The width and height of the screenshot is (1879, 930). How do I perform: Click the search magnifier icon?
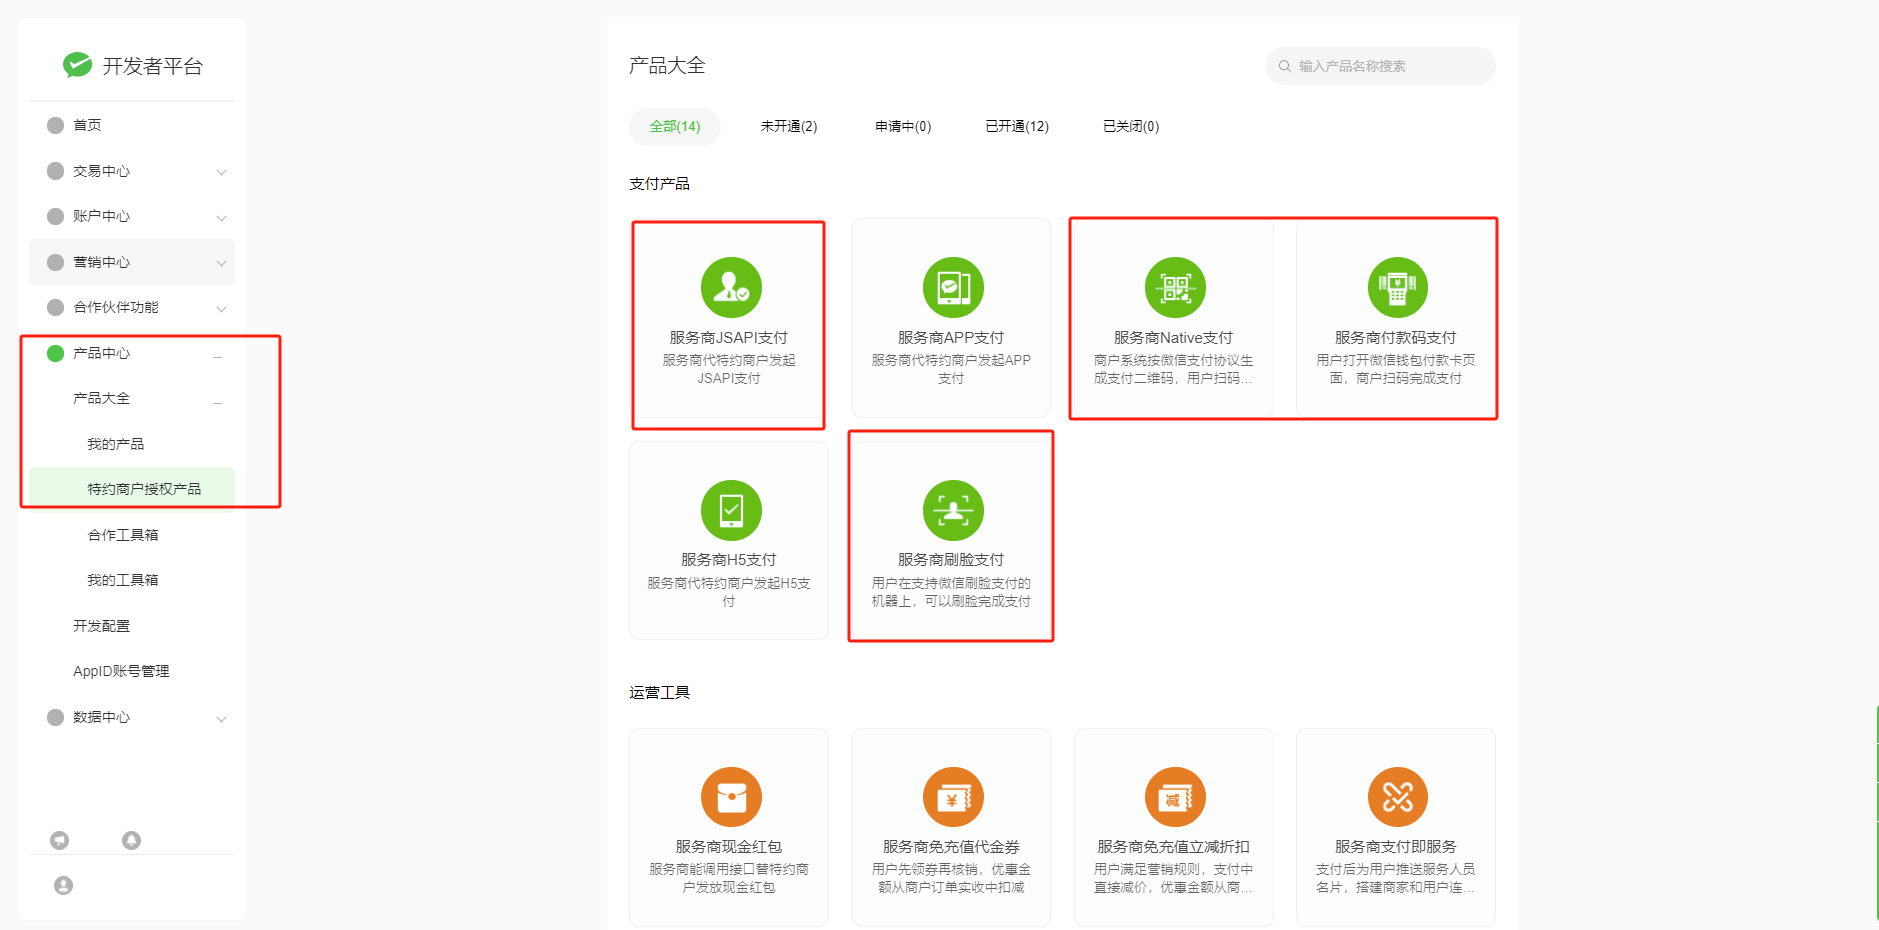pyautogui.click(x=1285, y=66)
